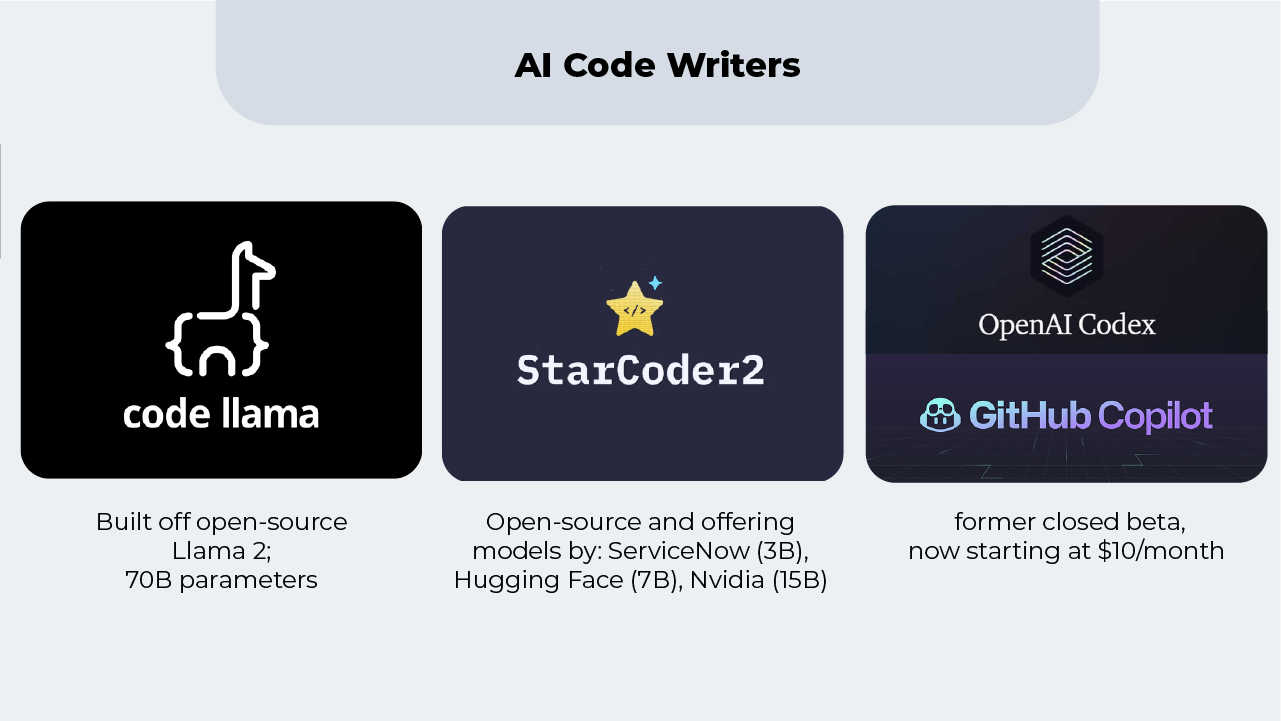Image resolution: width=1281 pixels, height=721 pixels.
Task: Click the "Built off open-source" caption line
Action: (221, 522)
